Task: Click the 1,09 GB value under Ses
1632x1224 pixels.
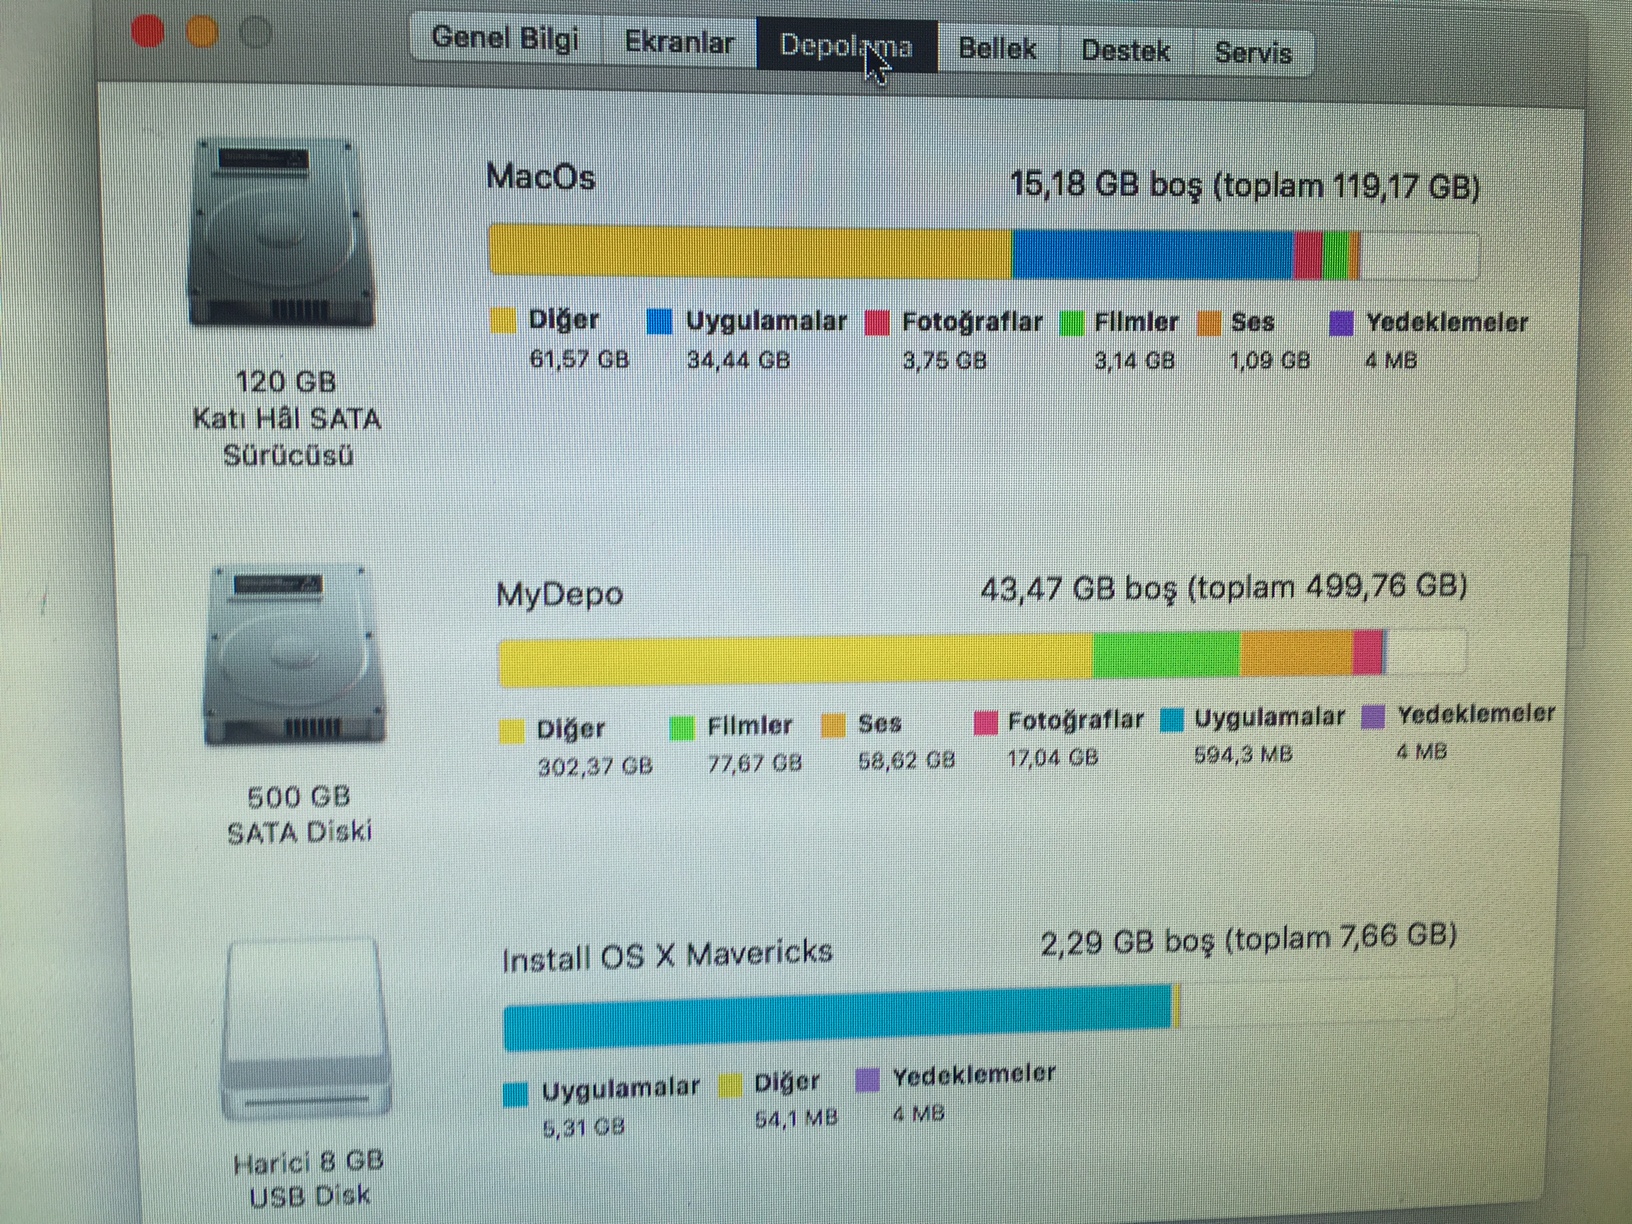Action: click(1270, 360)
